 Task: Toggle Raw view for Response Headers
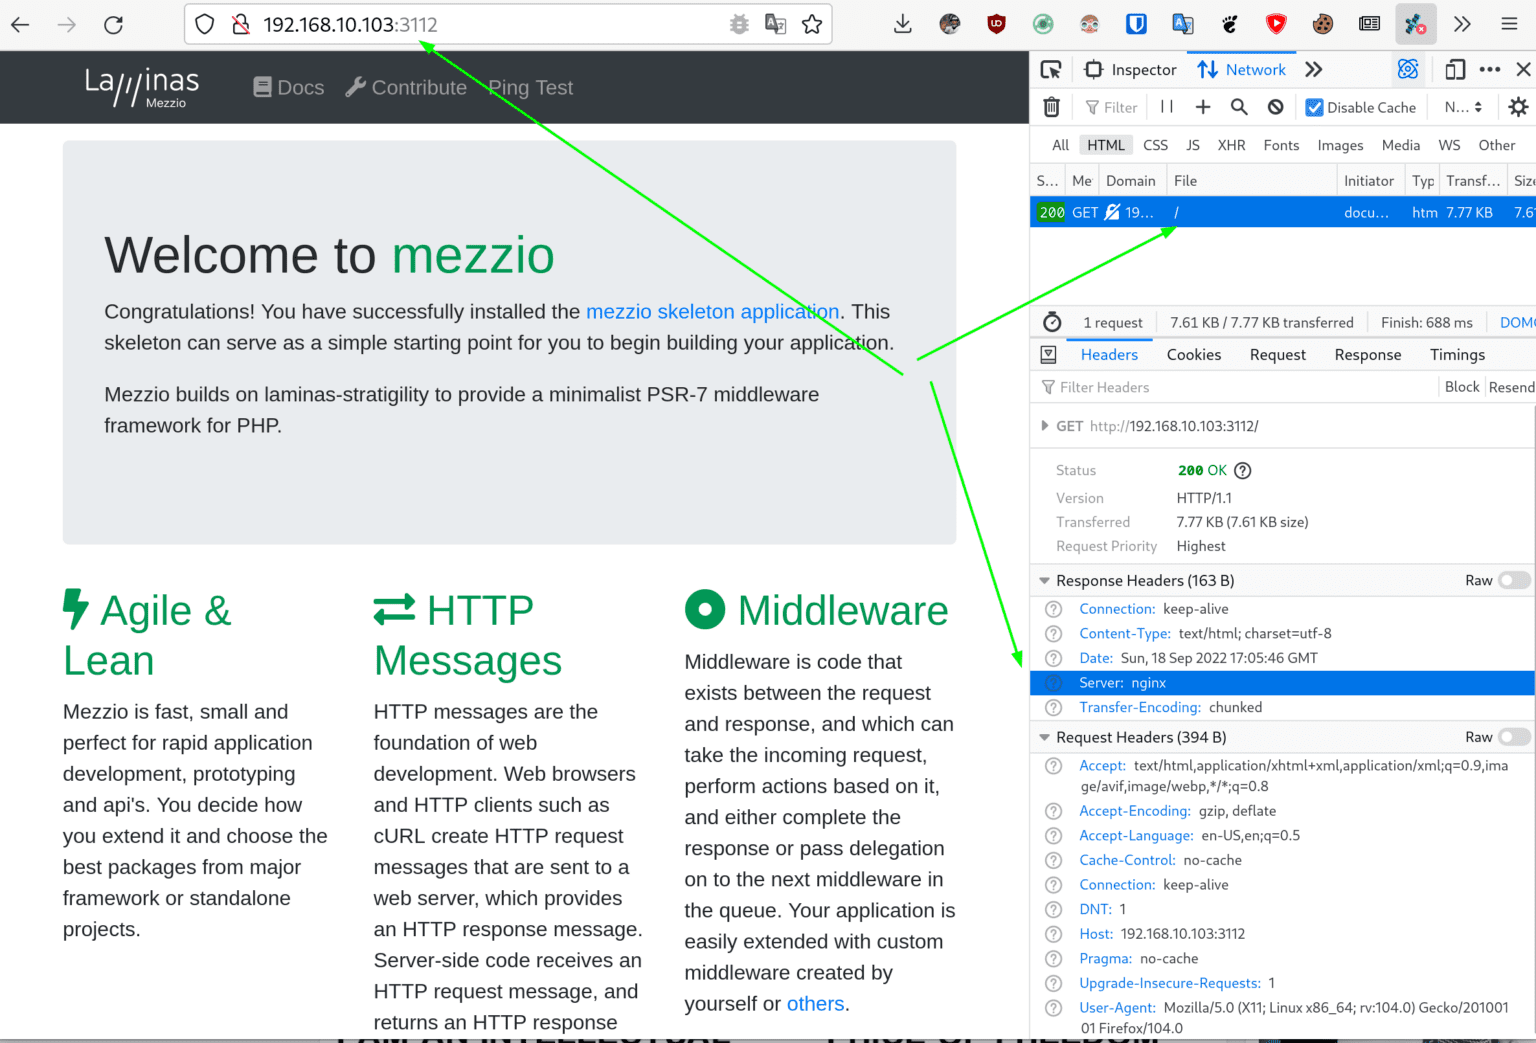click(x=1514, y=581)
